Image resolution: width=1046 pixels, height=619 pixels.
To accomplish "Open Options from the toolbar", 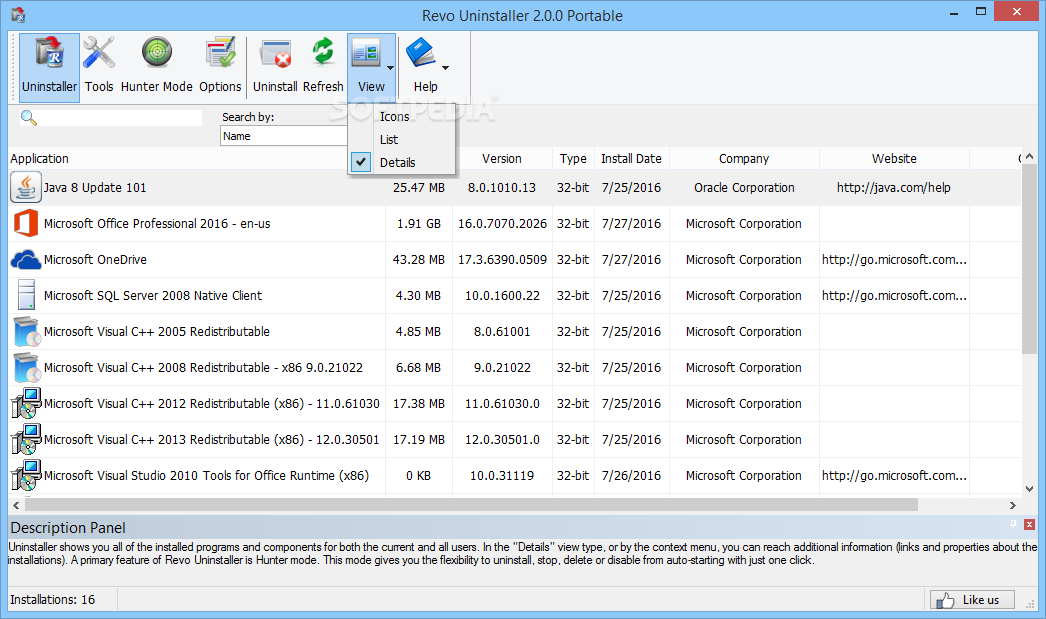I will pyautogui.click(x=220, y=67).
